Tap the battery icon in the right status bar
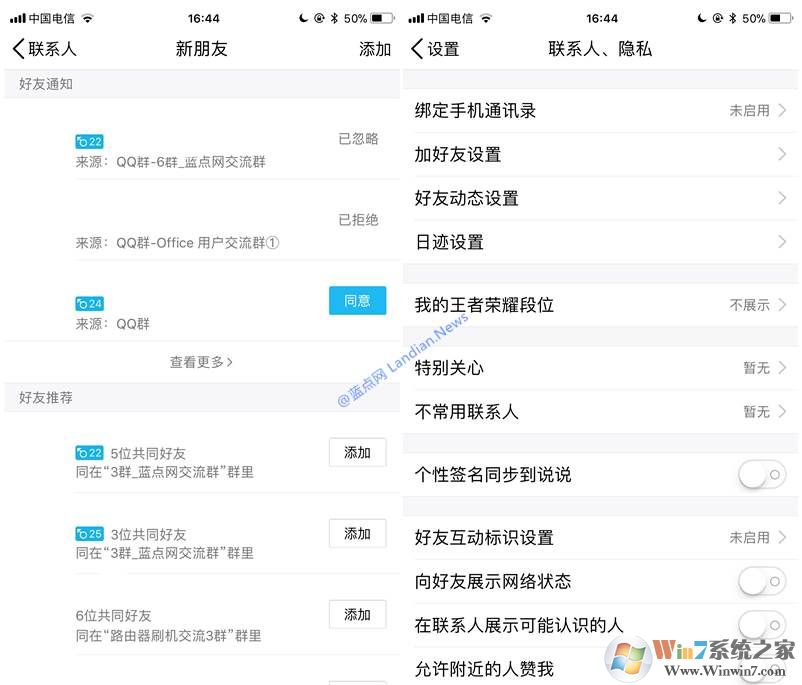 782,18
